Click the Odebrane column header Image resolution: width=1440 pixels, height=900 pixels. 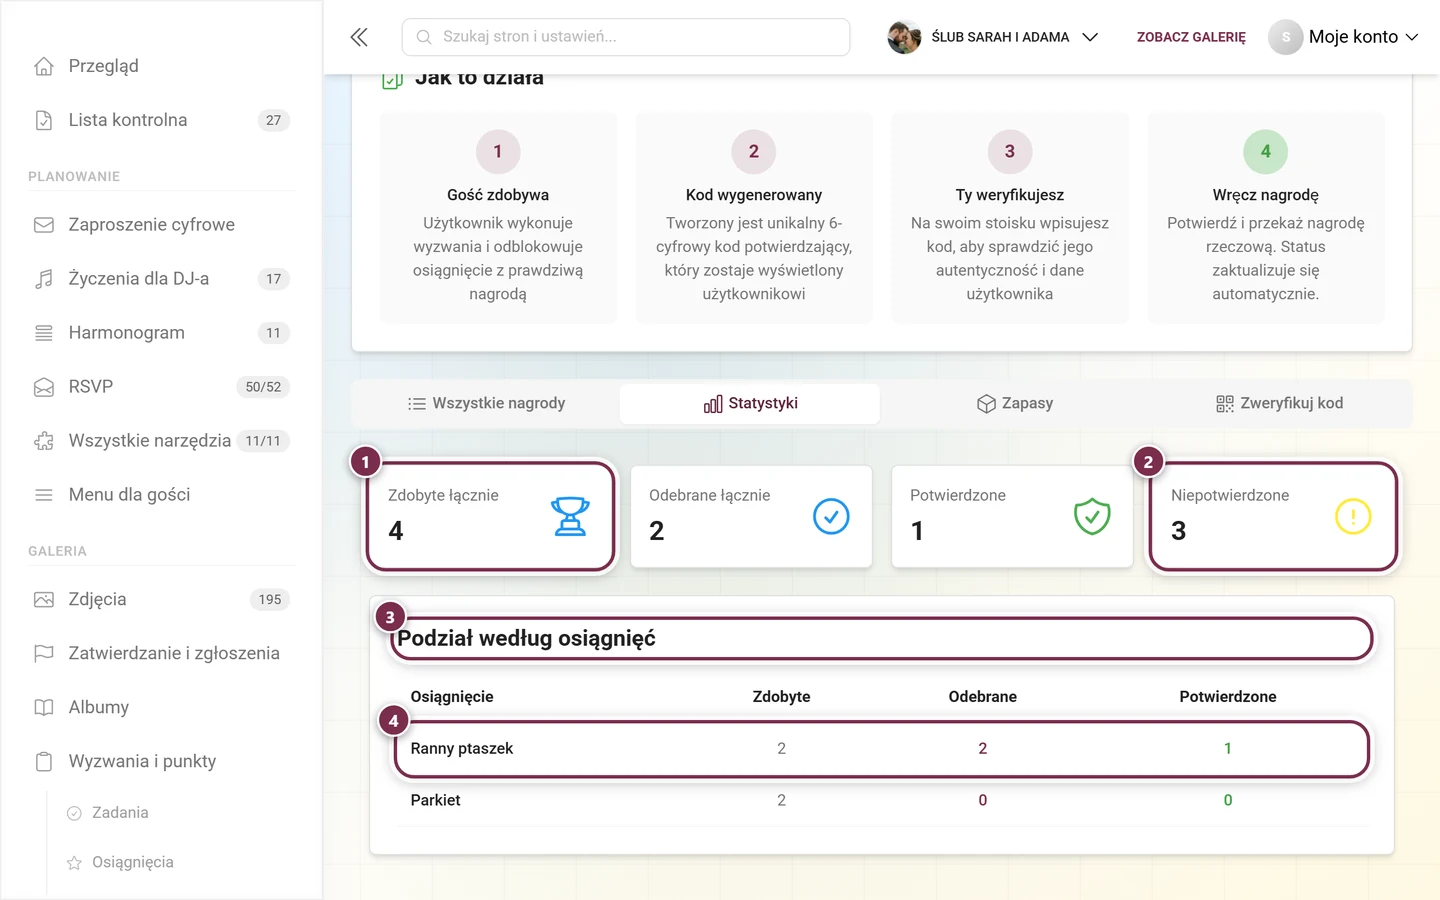tap(983, 697)
